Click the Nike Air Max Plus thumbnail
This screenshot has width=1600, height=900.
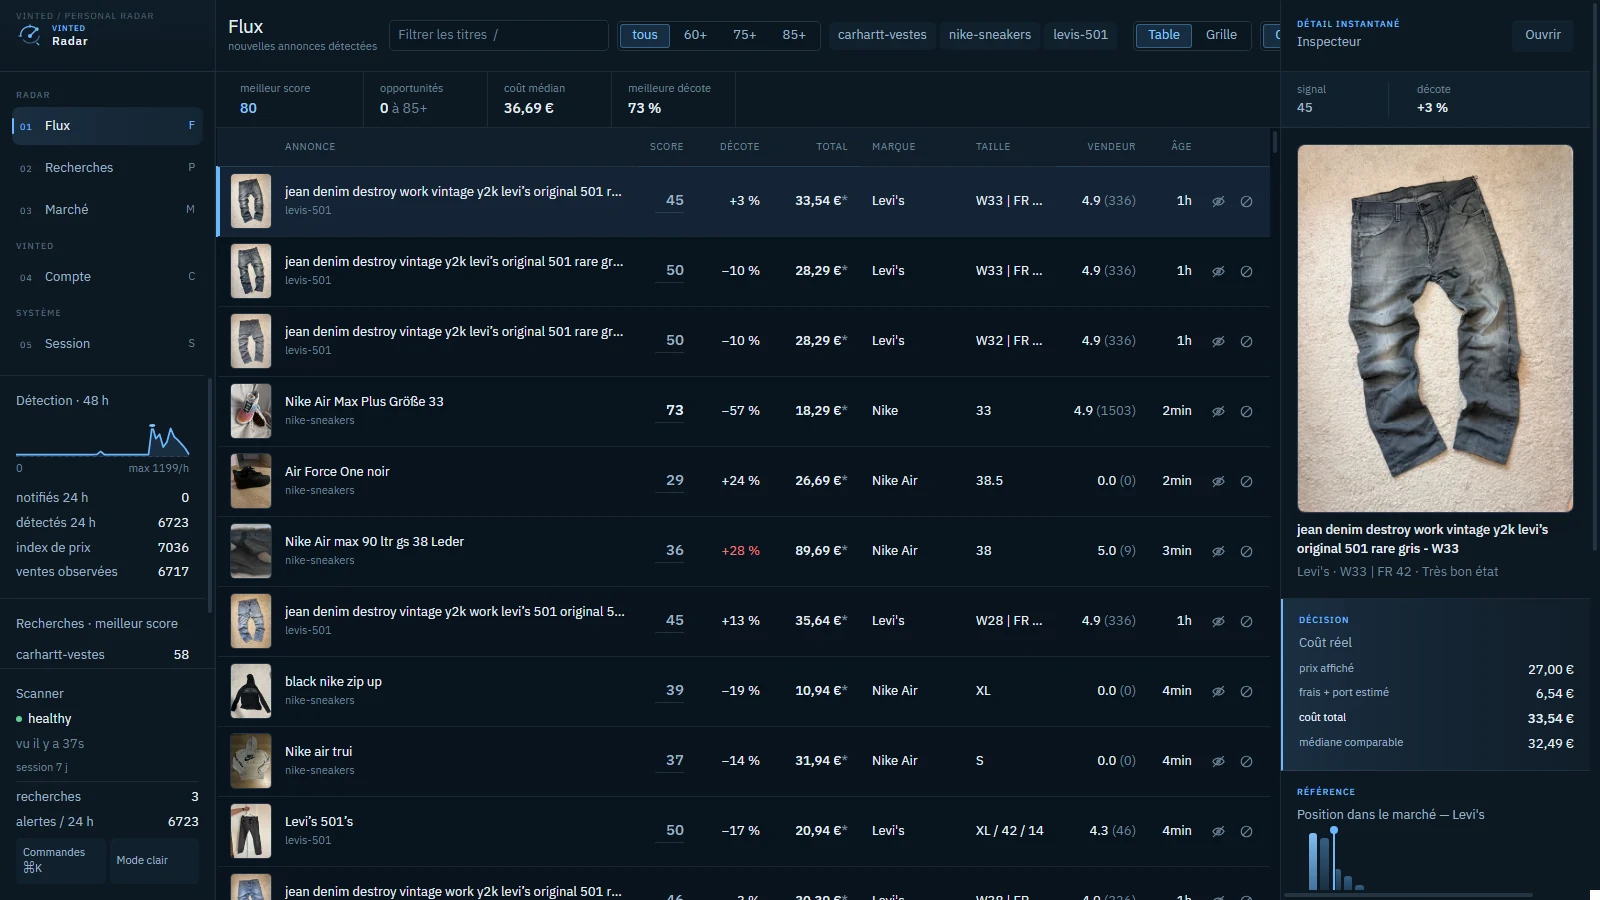point(251,411)
